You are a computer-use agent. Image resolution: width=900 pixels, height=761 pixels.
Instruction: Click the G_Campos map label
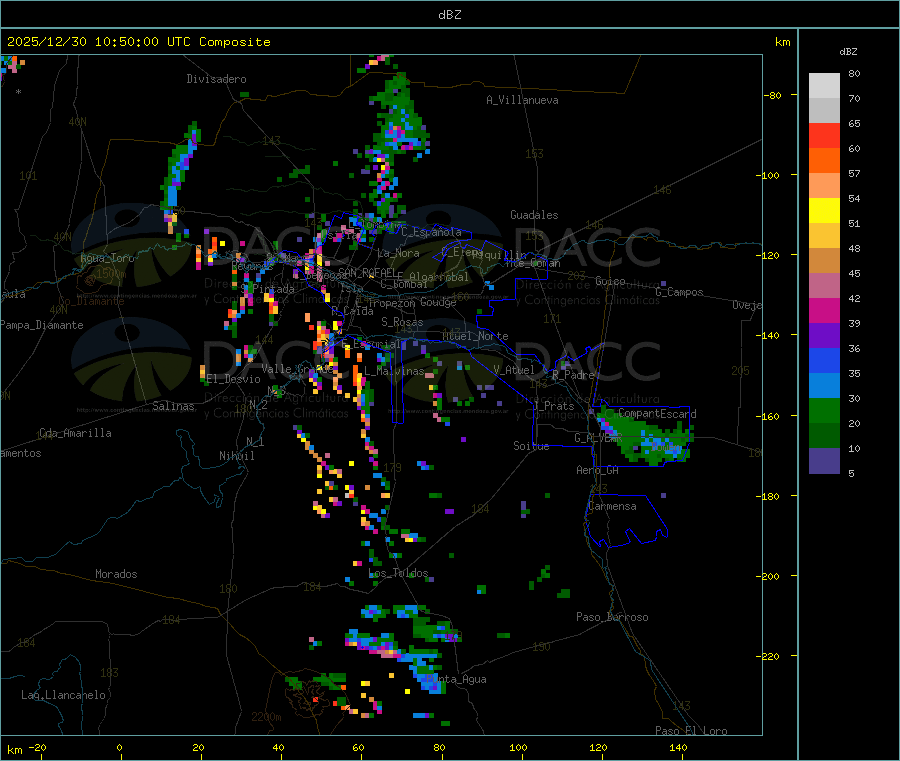[x=679, y=292]
